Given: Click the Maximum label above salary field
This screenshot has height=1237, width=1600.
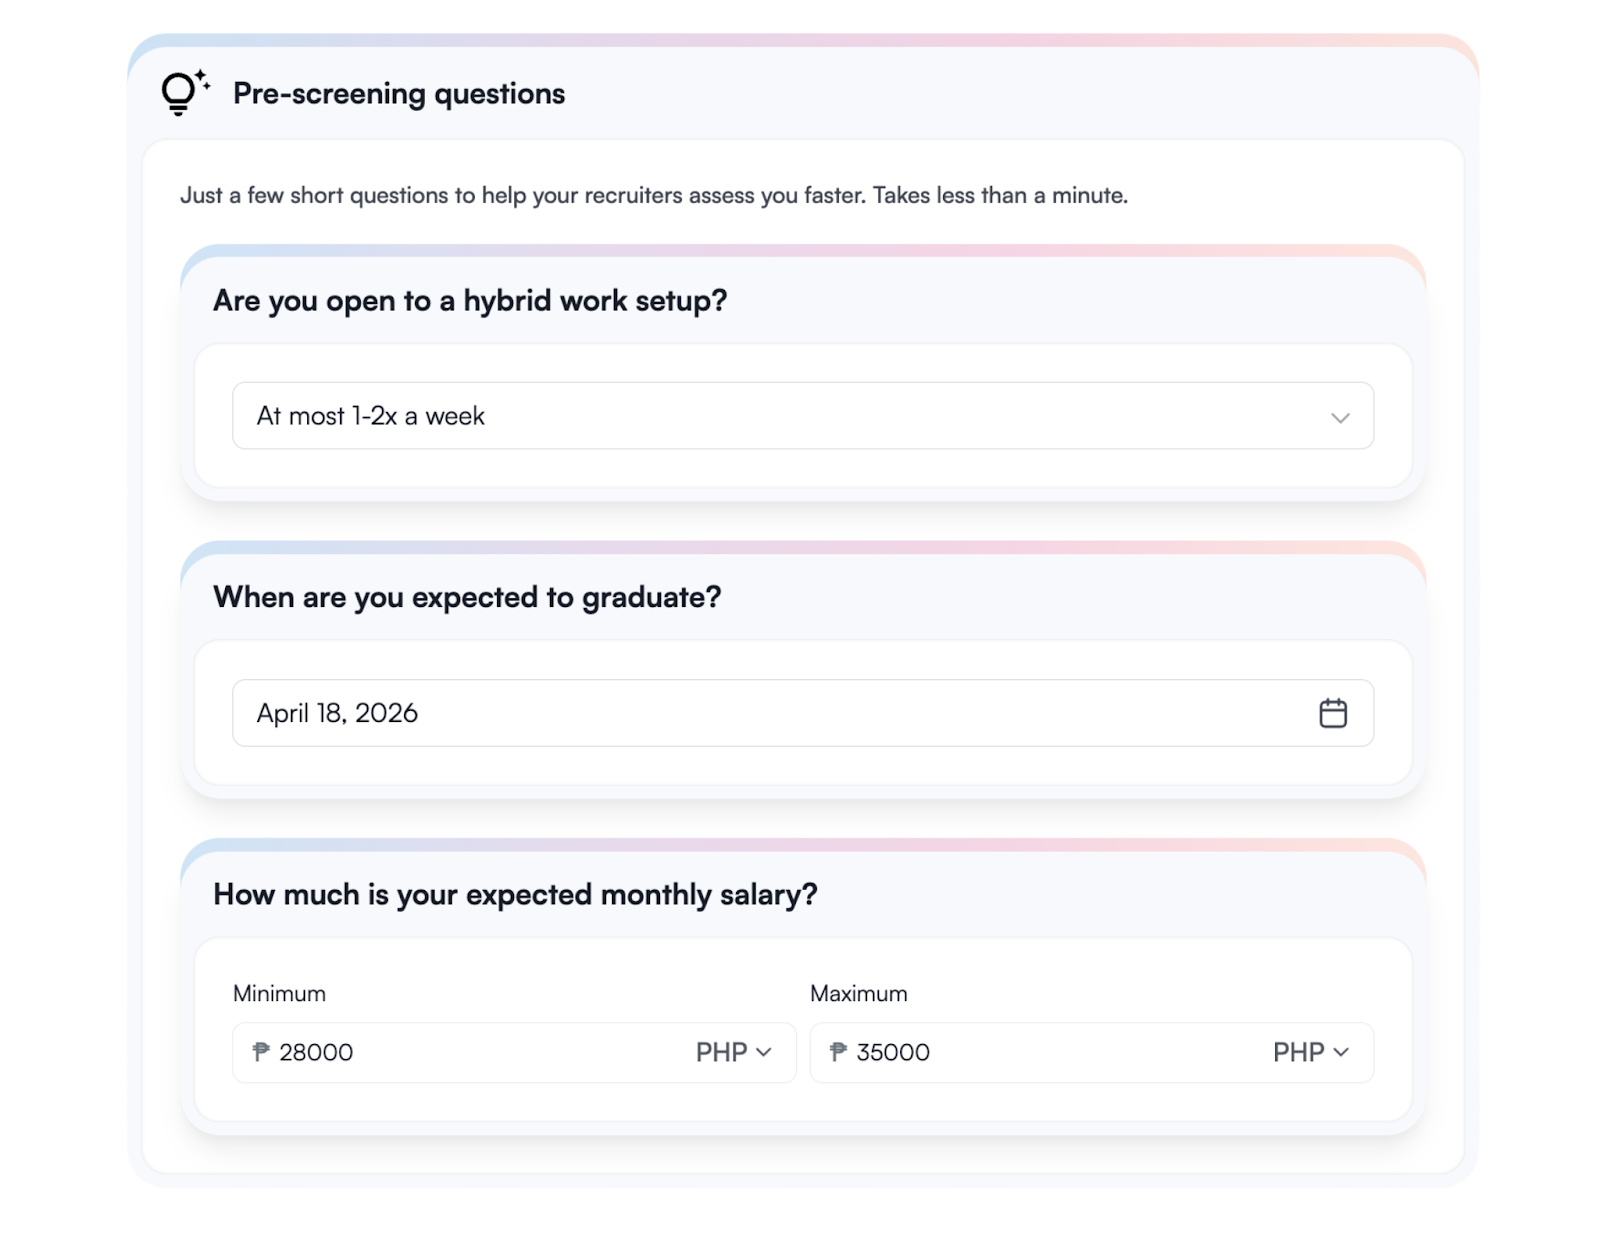Looking at the screenshot, I should (x=858, y=994).
